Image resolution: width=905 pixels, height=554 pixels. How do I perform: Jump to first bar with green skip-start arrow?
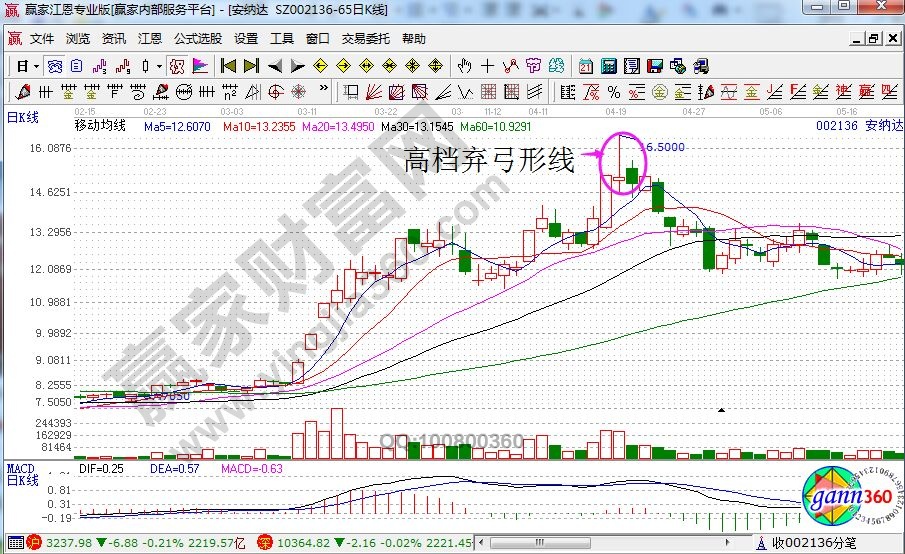[229, 66]
